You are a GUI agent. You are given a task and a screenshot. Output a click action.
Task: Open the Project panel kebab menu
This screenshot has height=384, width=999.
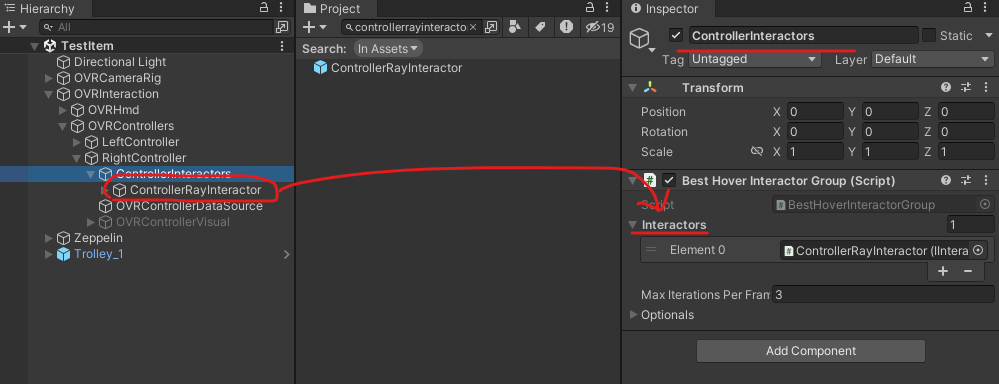click(607, 8)
